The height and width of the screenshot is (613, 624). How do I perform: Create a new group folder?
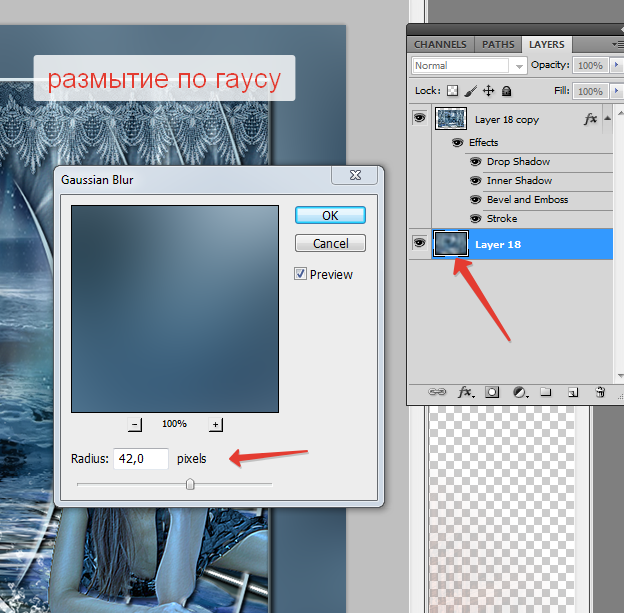coord(546,392)
